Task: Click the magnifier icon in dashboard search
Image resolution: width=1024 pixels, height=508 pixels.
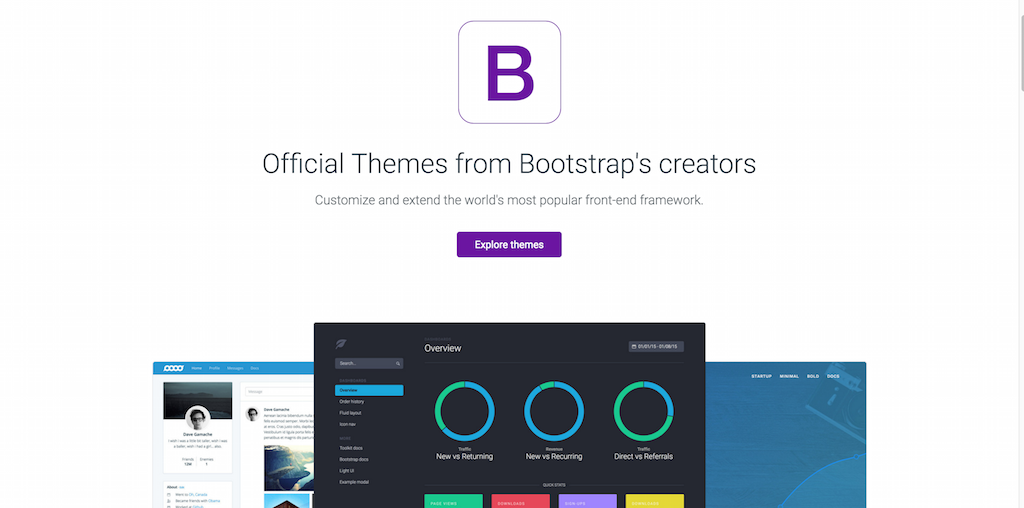Action: [x=398, y=363]
